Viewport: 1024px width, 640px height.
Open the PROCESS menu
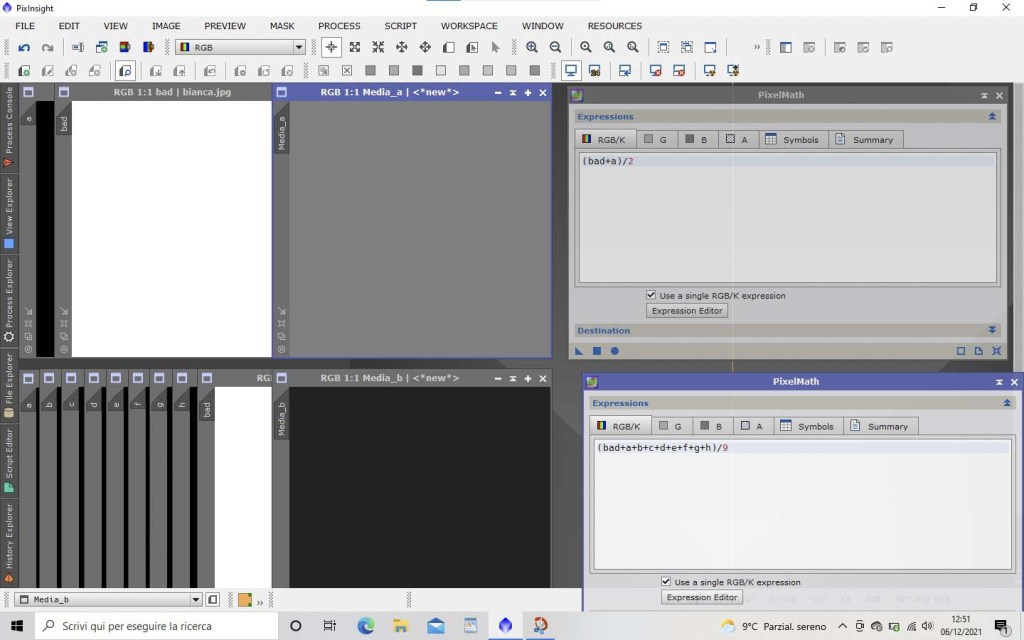pyautogui.click(x=339, y=26)
